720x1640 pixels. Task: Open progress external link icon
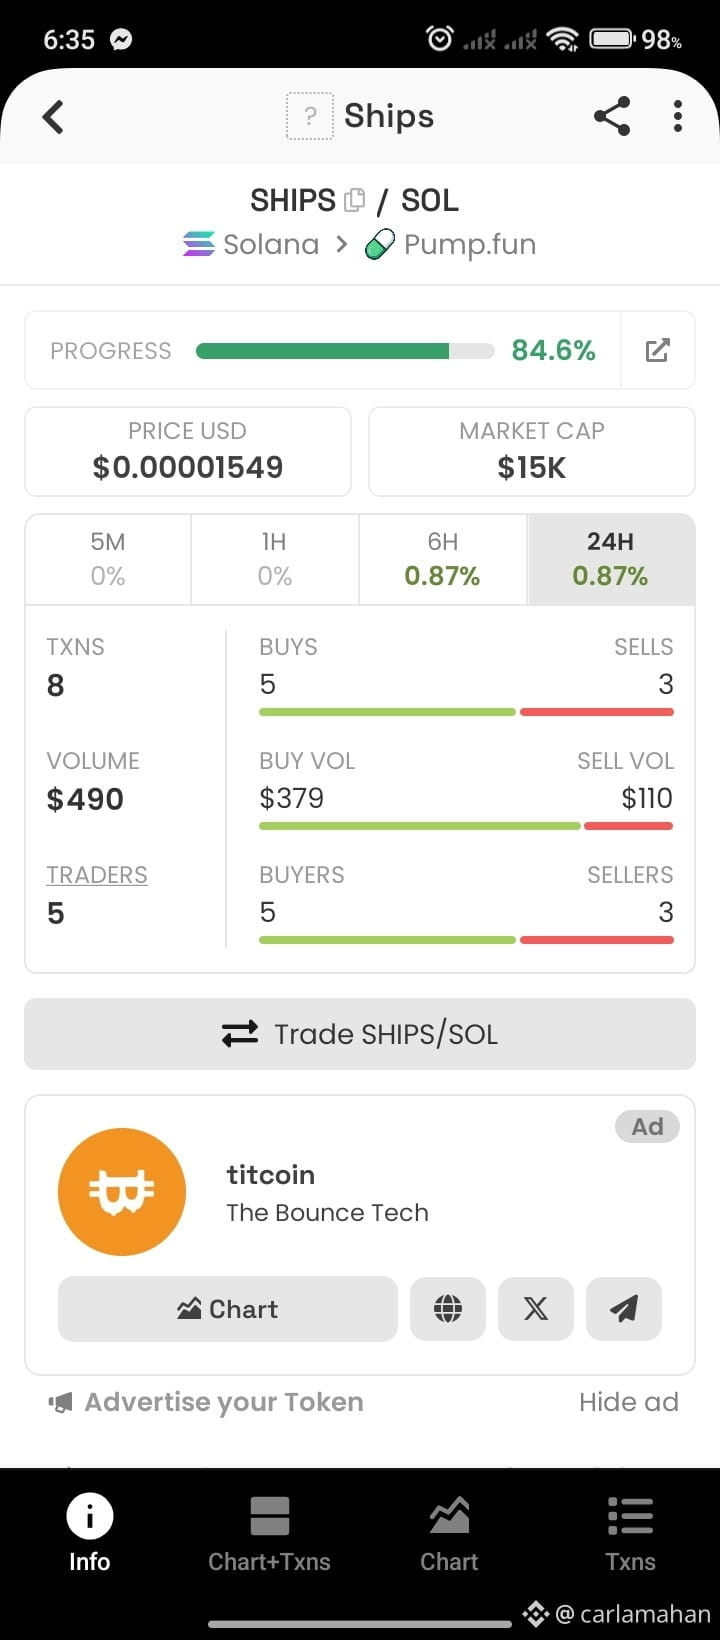[x=657, y=350]
